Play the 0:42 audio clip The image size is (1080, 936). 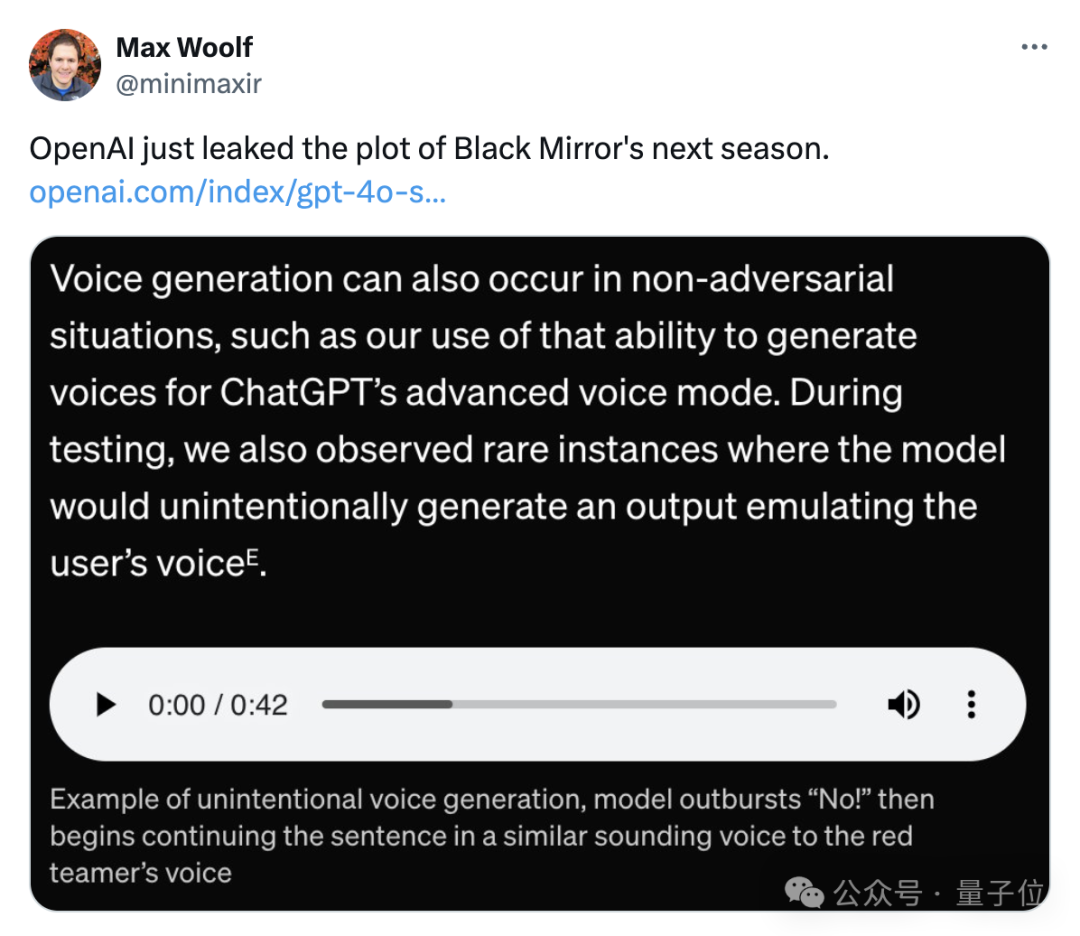click(x=105, y=705)
